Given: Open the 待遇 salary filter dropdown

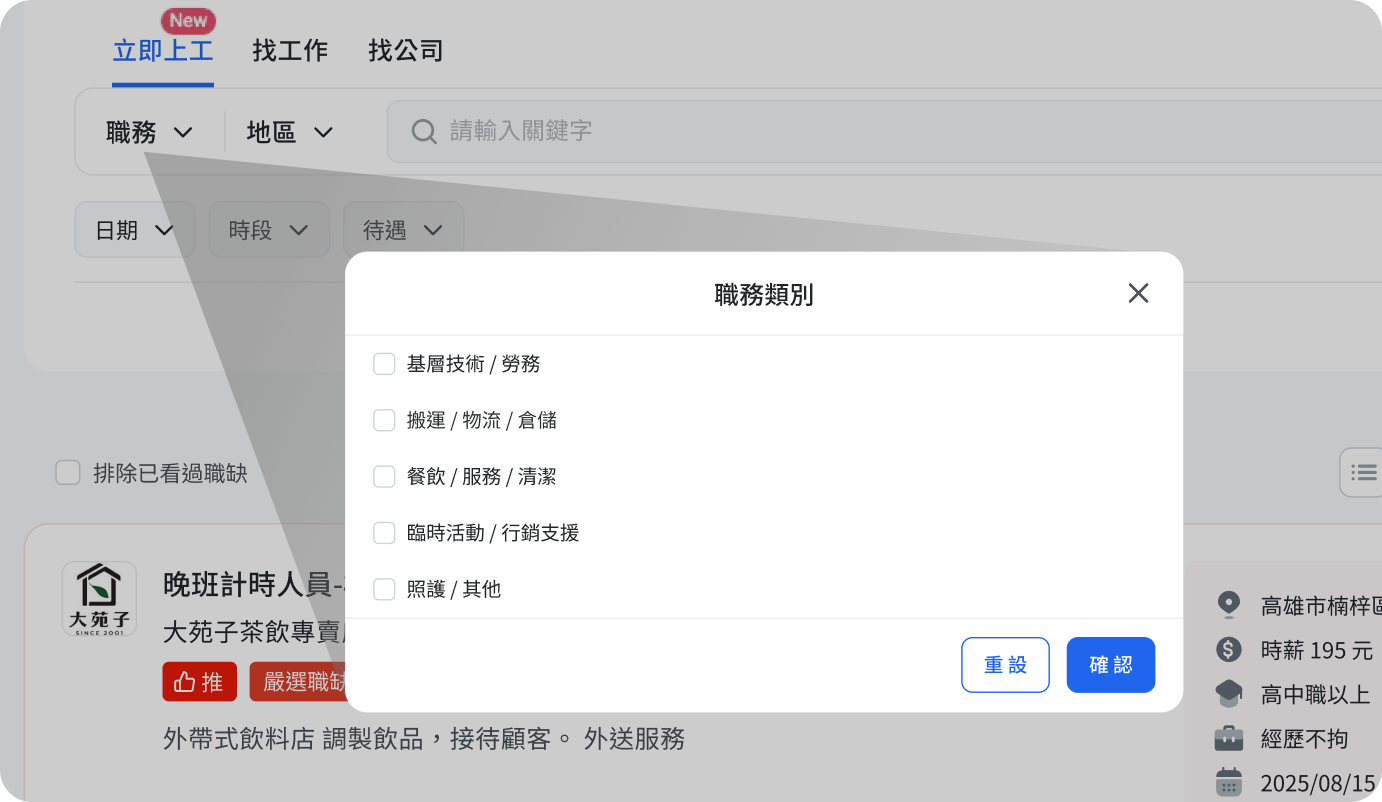Looking at the screenshot, I should coord(403,229).
